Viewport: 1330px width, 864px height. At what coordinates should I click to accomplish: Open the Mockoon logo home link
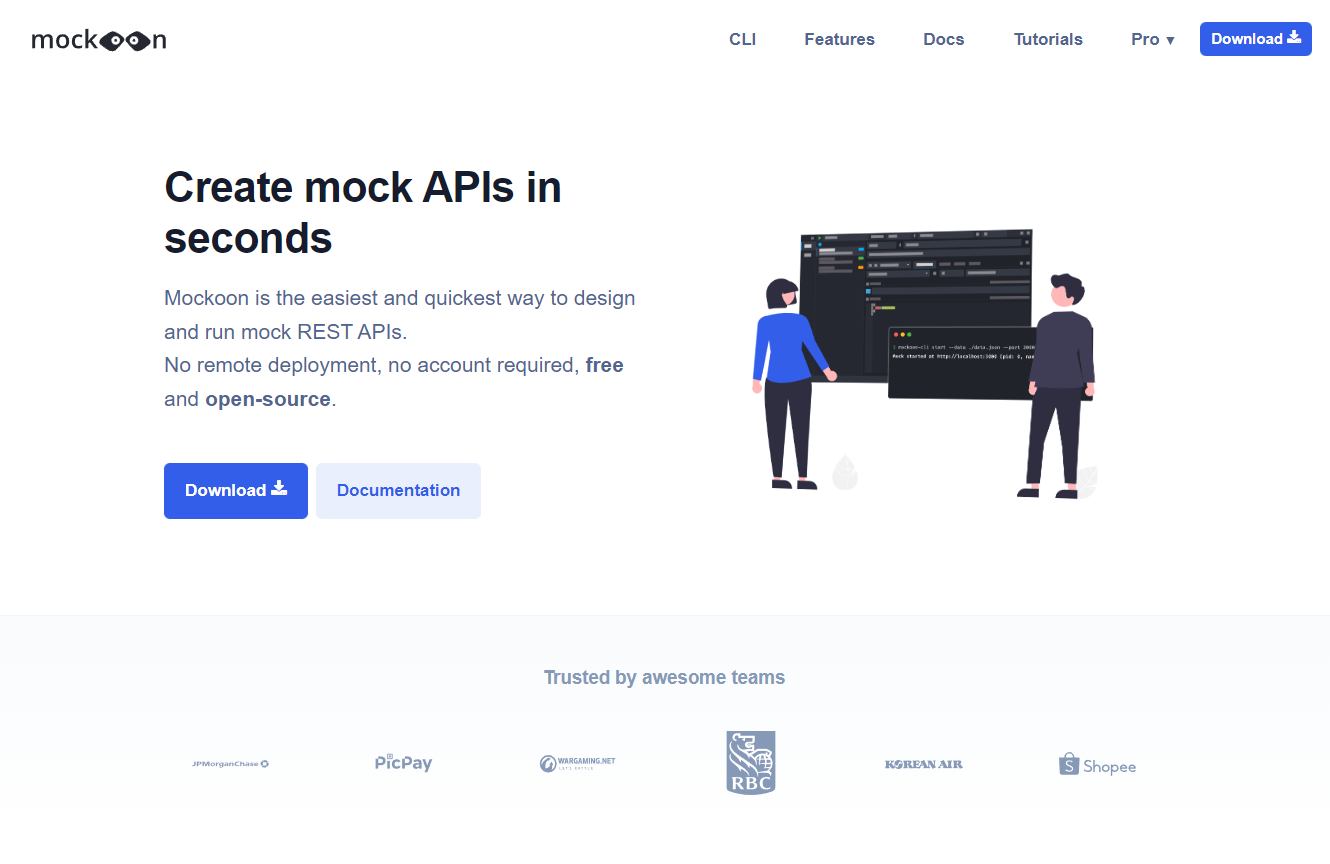[x=99, y=40]
